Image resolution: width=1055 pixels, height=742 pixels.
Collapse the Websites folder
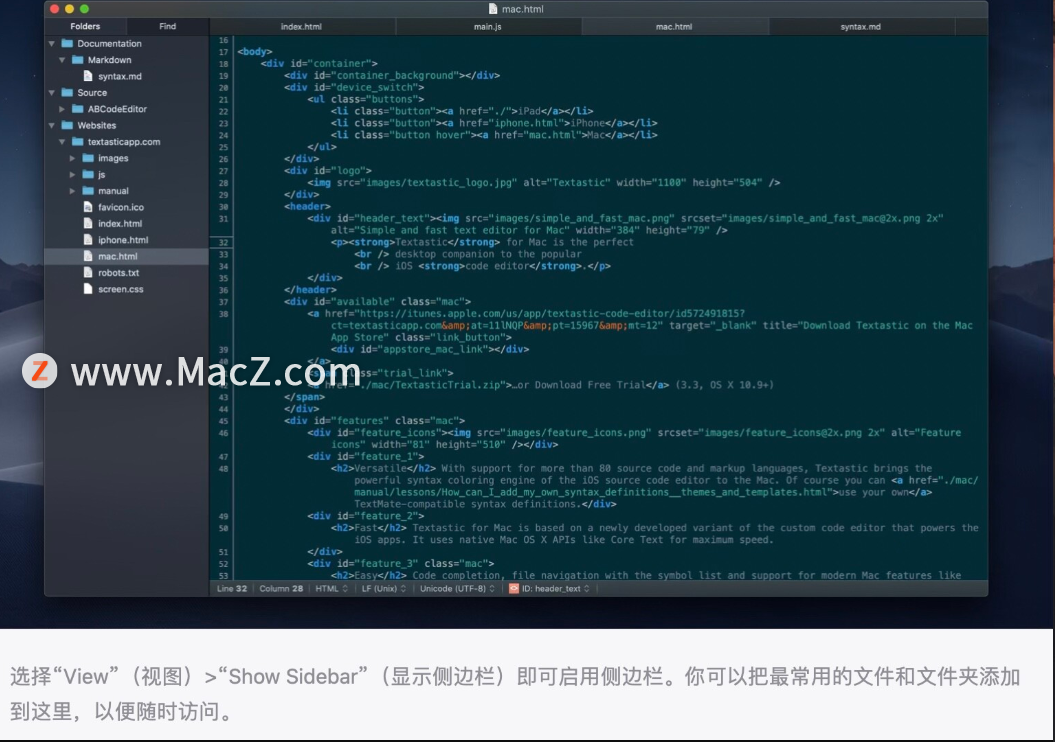[x=51, y=125]
